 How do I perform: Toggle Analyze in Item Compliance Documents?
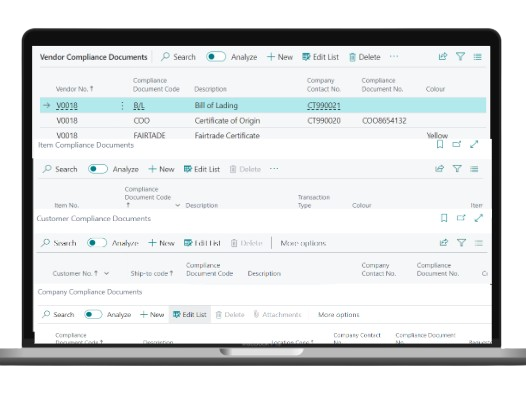click(98, 169)
